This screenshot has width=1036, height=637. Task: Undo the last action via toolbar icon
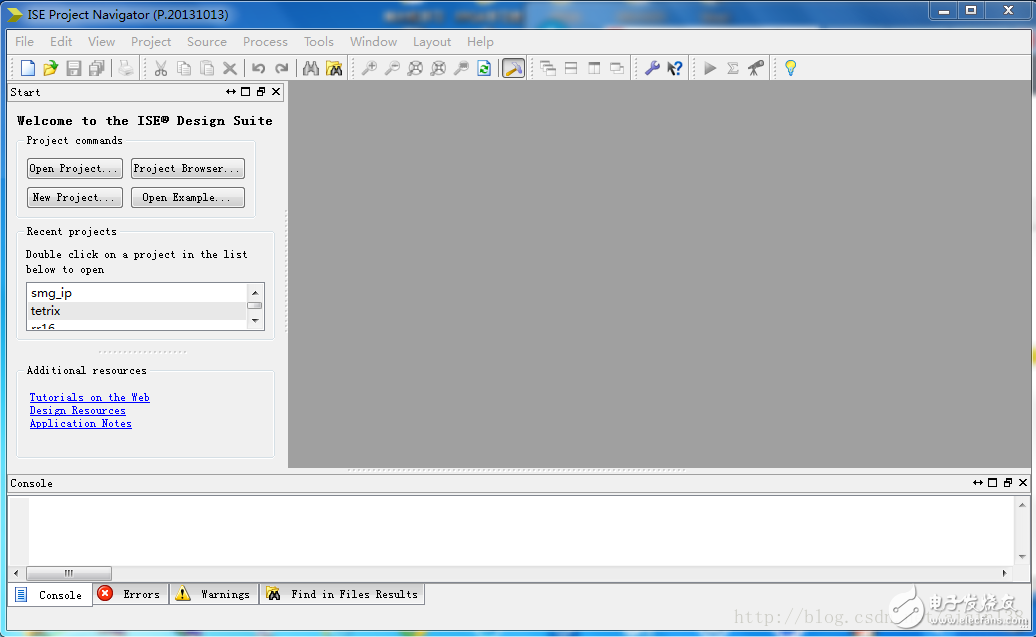(x=258, y=67)
